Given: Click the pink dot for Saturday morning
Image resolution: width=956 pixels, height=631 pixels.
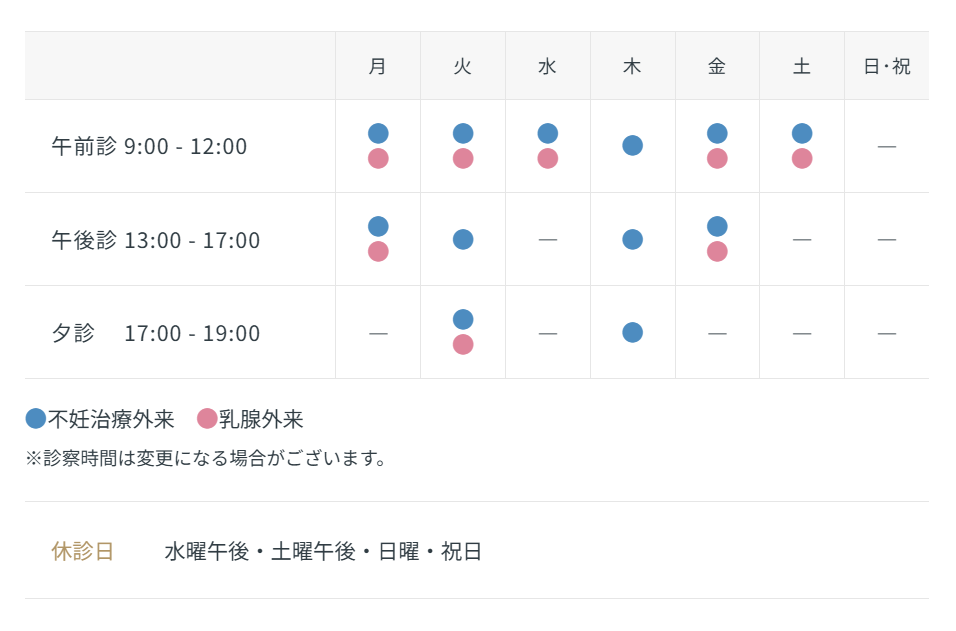Looking at the screenshot, I should pos(802,158).
